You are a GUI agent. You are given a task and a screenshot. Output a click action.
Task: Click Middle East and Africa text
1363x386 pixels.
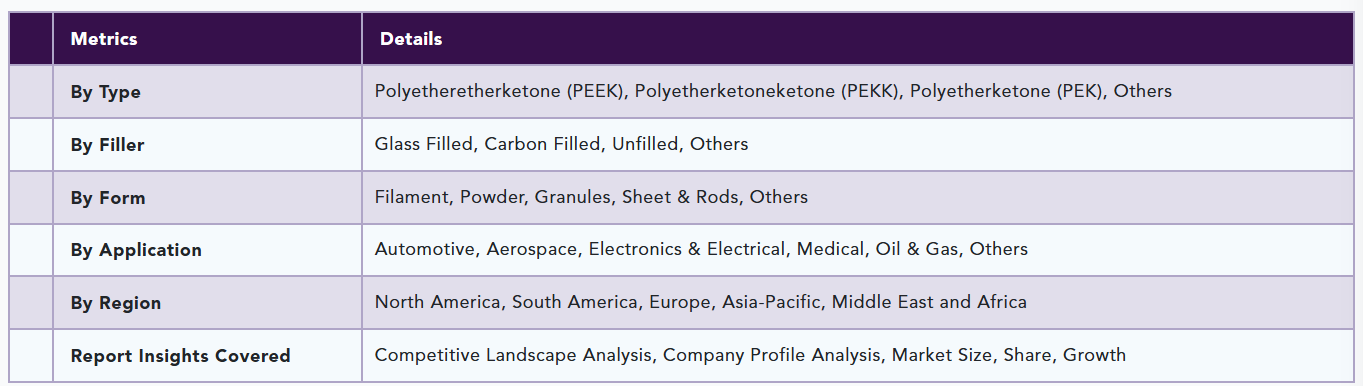[x=929, y=302]
